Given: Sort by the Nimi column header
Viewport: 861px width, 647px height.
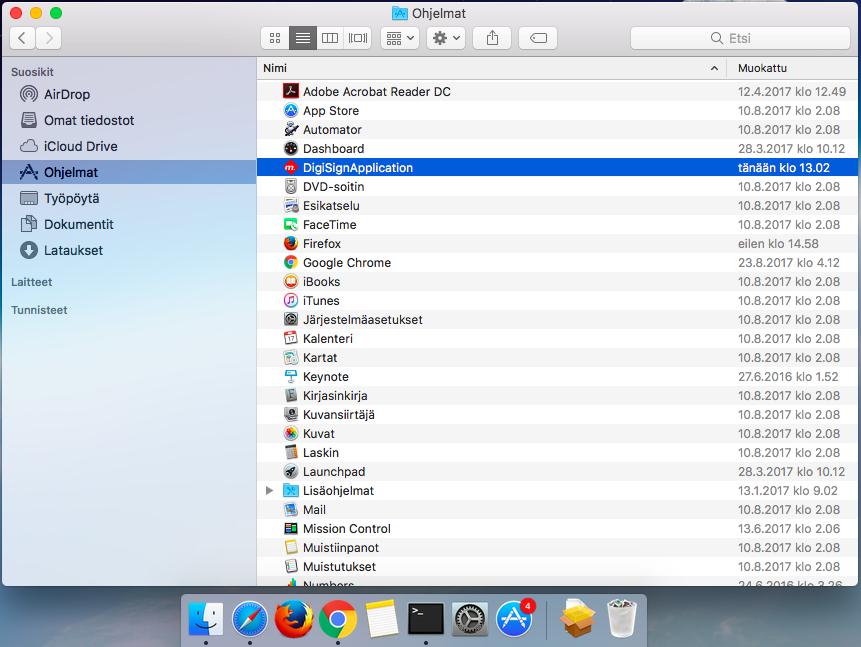Looking at the screenshot, I should click(x=491, y=68).
